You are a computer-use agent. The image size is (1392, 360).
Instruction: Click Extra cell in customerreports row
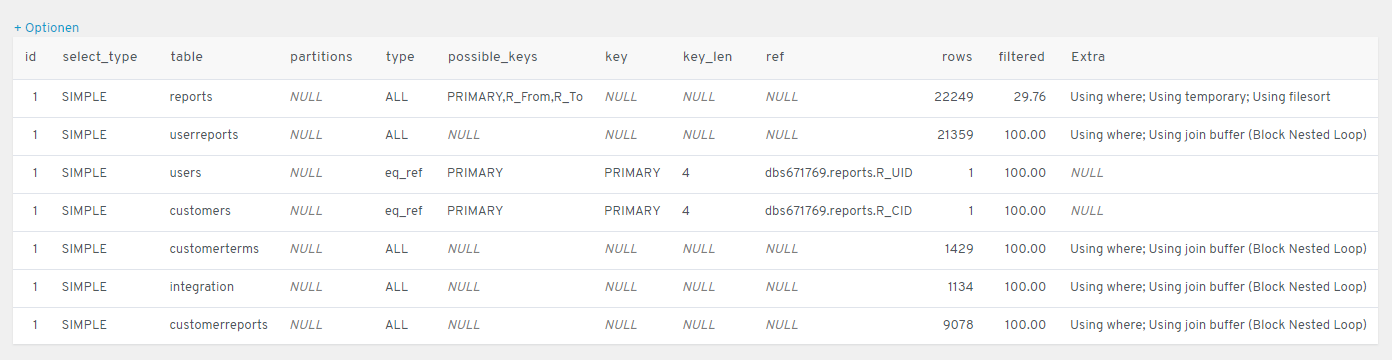(x=1218, y=325)
